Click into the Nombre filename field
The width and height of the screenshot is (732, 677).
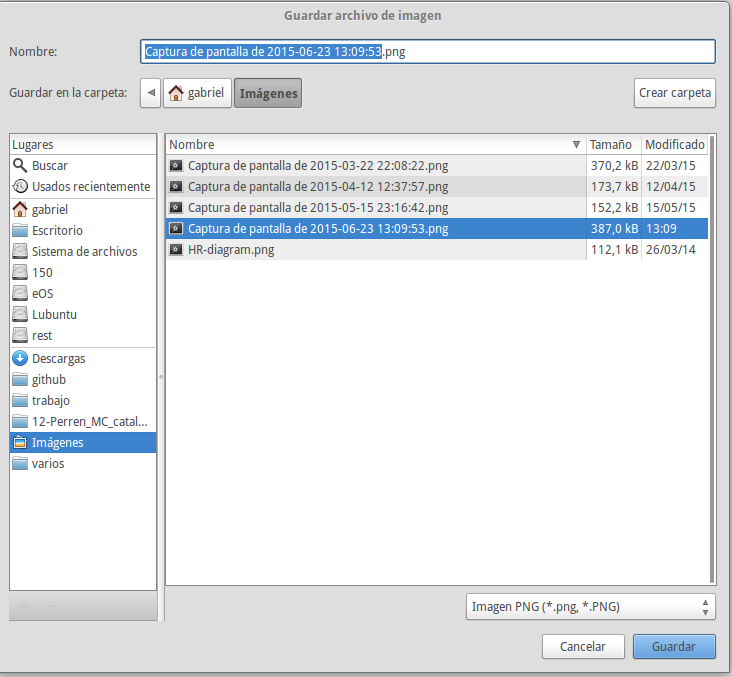point(428,51)
